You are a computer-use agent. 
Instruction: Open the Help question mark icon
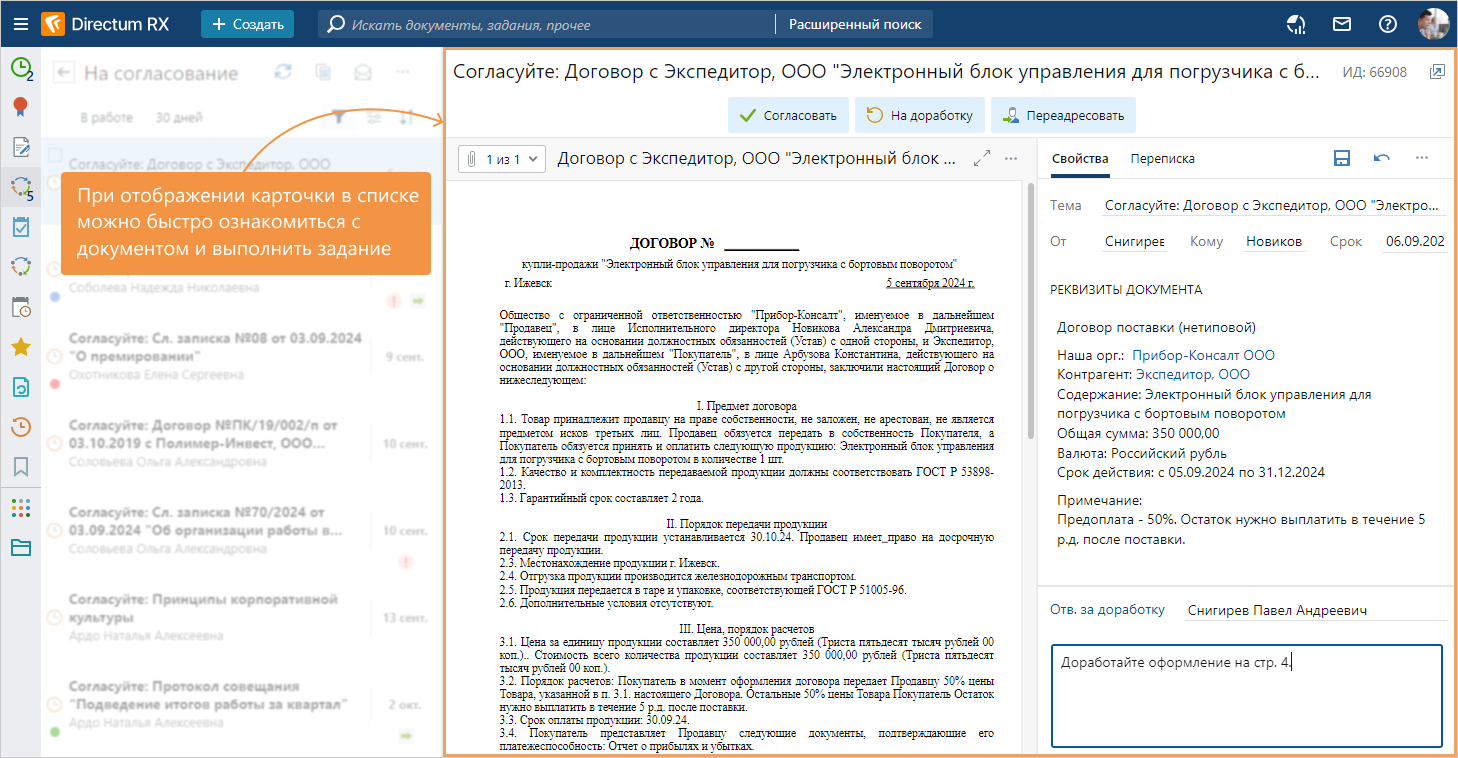pos(1387,24)
